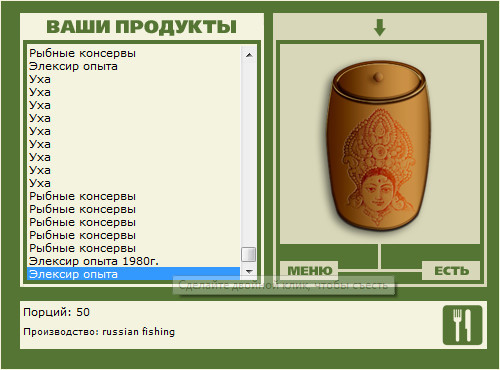
Task: Select the highlighted Элексир опыта row
Action: 133,274
